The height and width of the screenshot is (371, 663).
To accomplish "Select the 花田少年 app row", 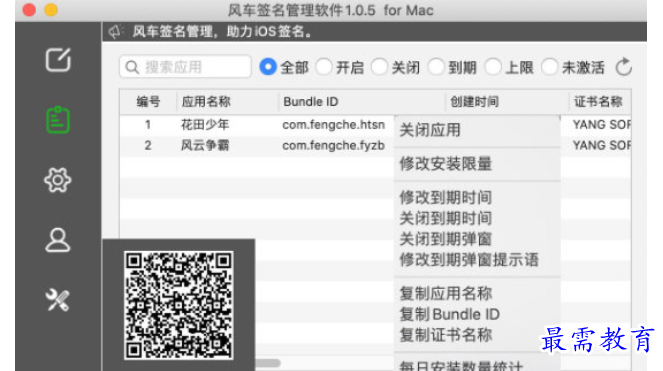I will click(205, 125).
